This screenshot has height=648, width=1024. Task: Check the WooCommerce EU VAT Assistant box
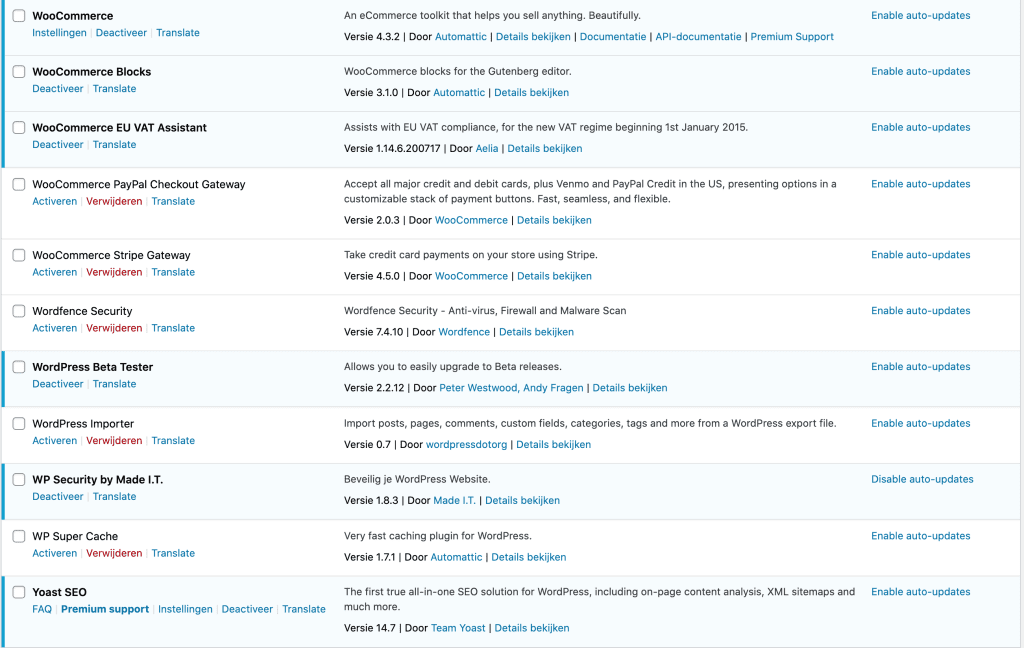pos(19,128)
